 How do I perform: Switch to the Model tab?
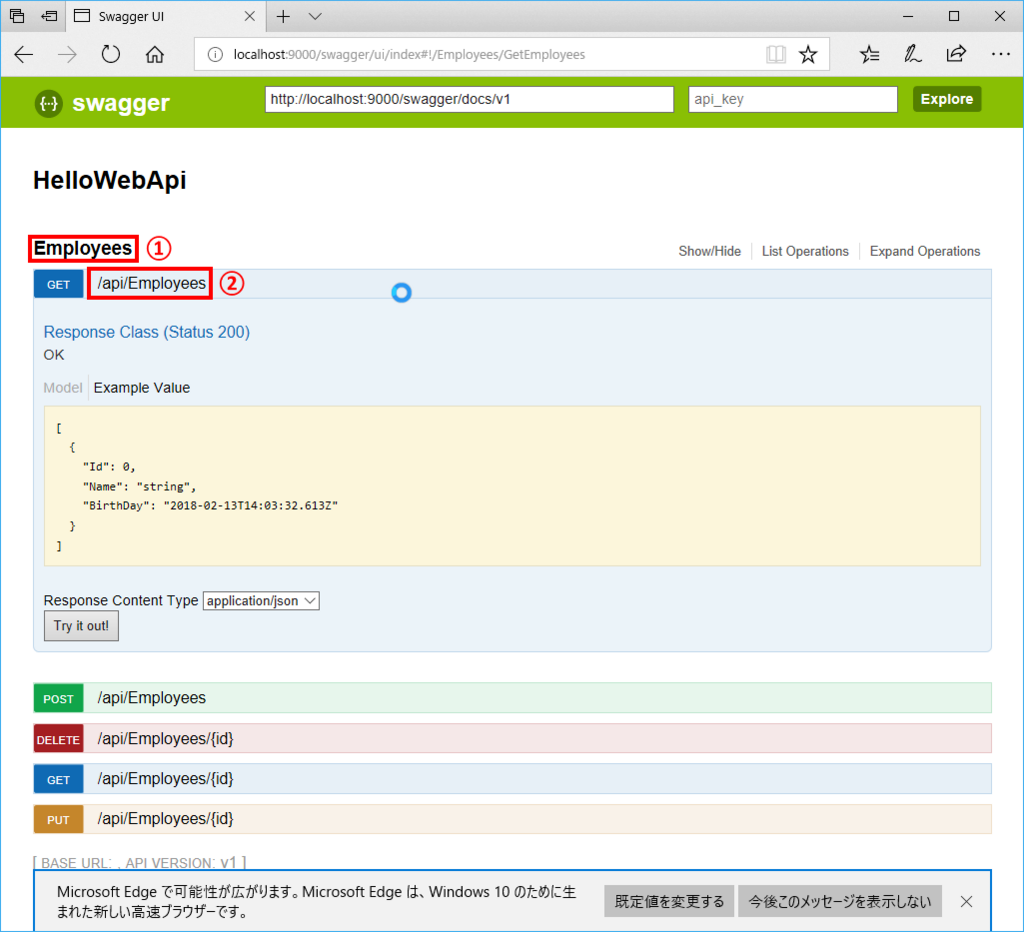[62, 388]
